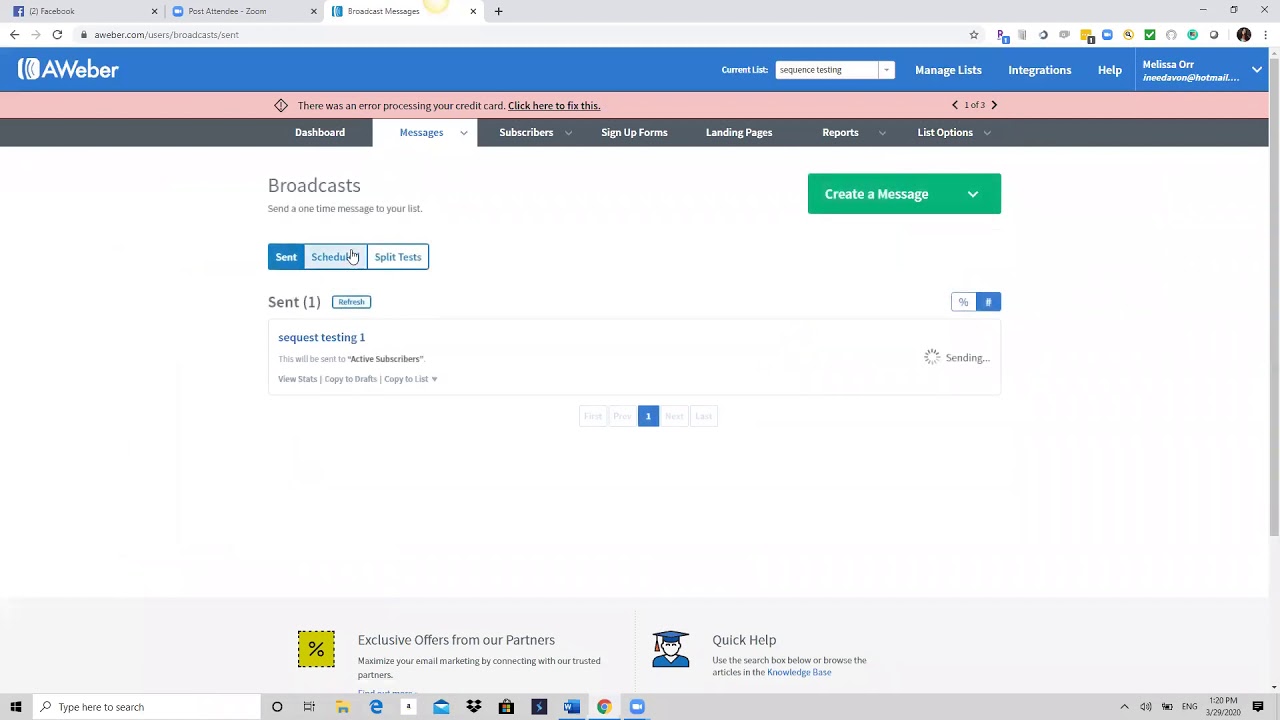Open the Sign Up Forms tab

click(x=634, y=133)
